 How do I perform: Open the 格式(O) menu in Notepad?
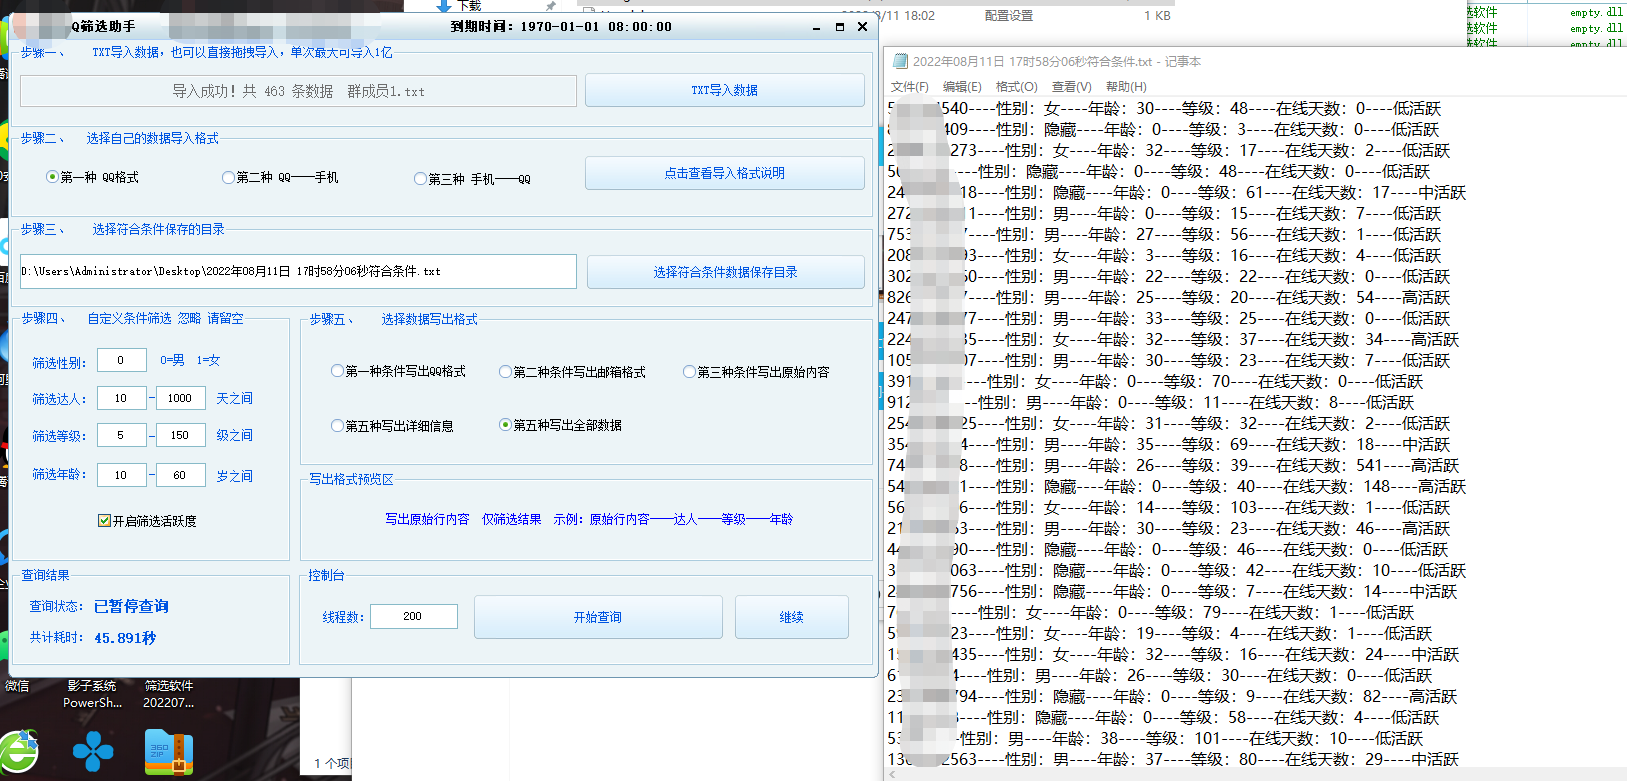[x=1016, y=87]
